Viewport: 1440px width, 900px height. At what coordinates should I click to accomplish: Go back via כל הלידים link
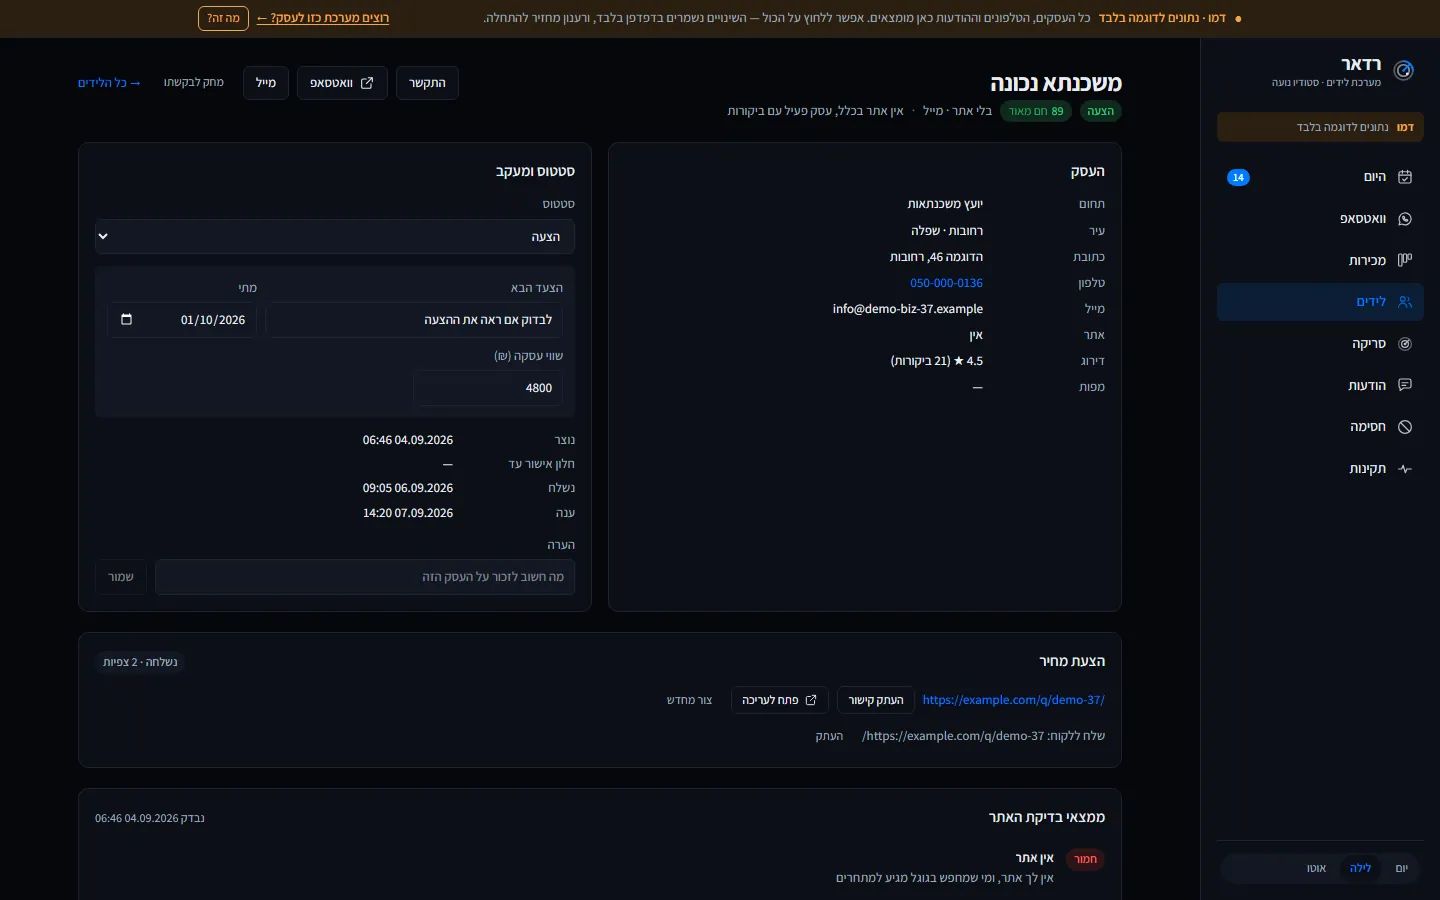click(109, 83)
